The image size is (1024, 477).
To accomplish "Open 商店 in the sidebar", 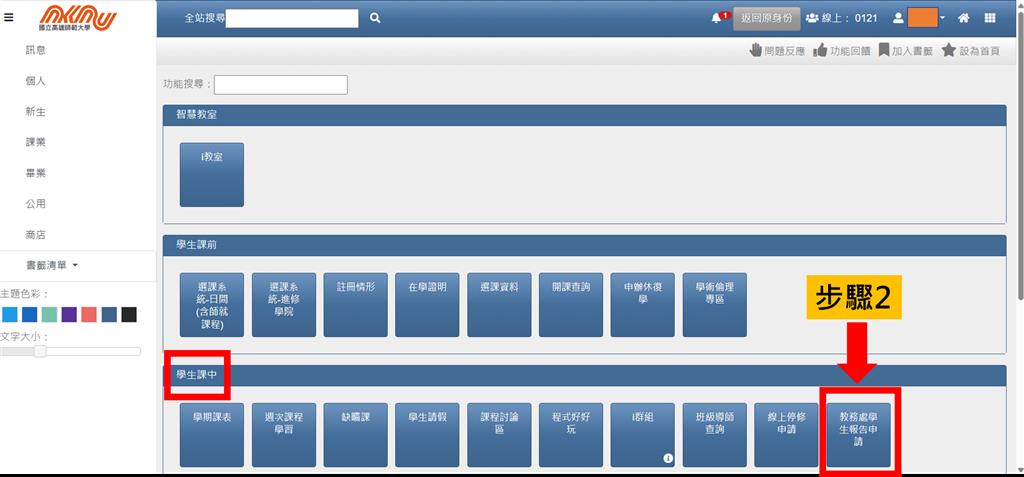I will click(x=36, y=235).
